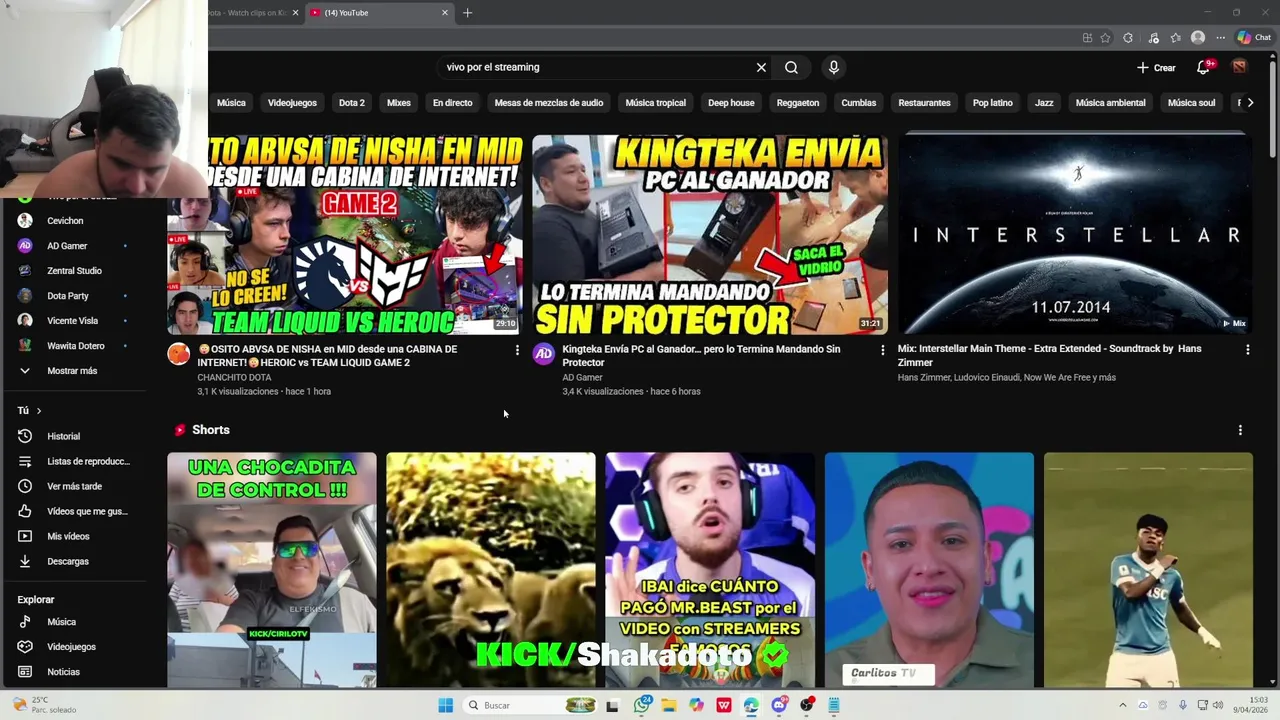
Task: Select the Reggaeton filter chip
Action: 798,102
